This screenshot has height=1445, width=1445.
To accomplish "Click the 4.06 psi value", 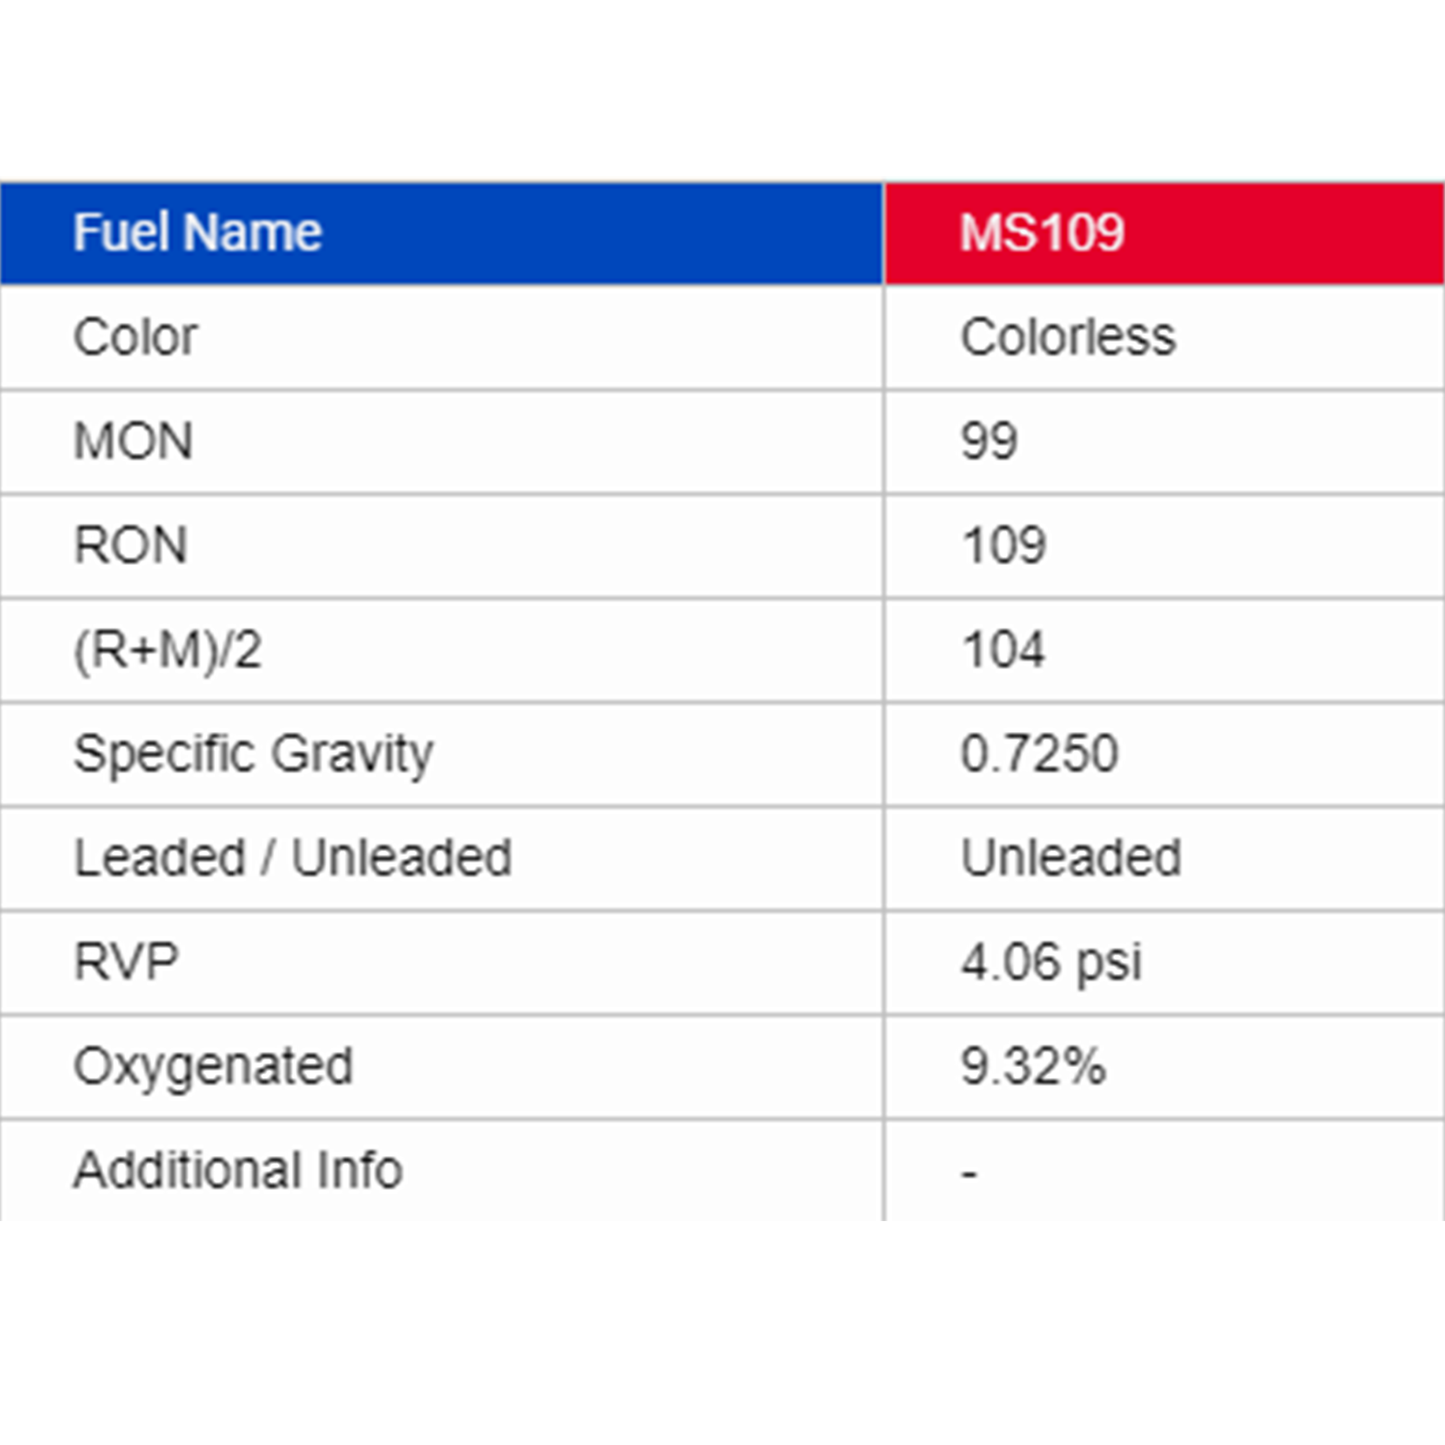I will point(1051,962).
